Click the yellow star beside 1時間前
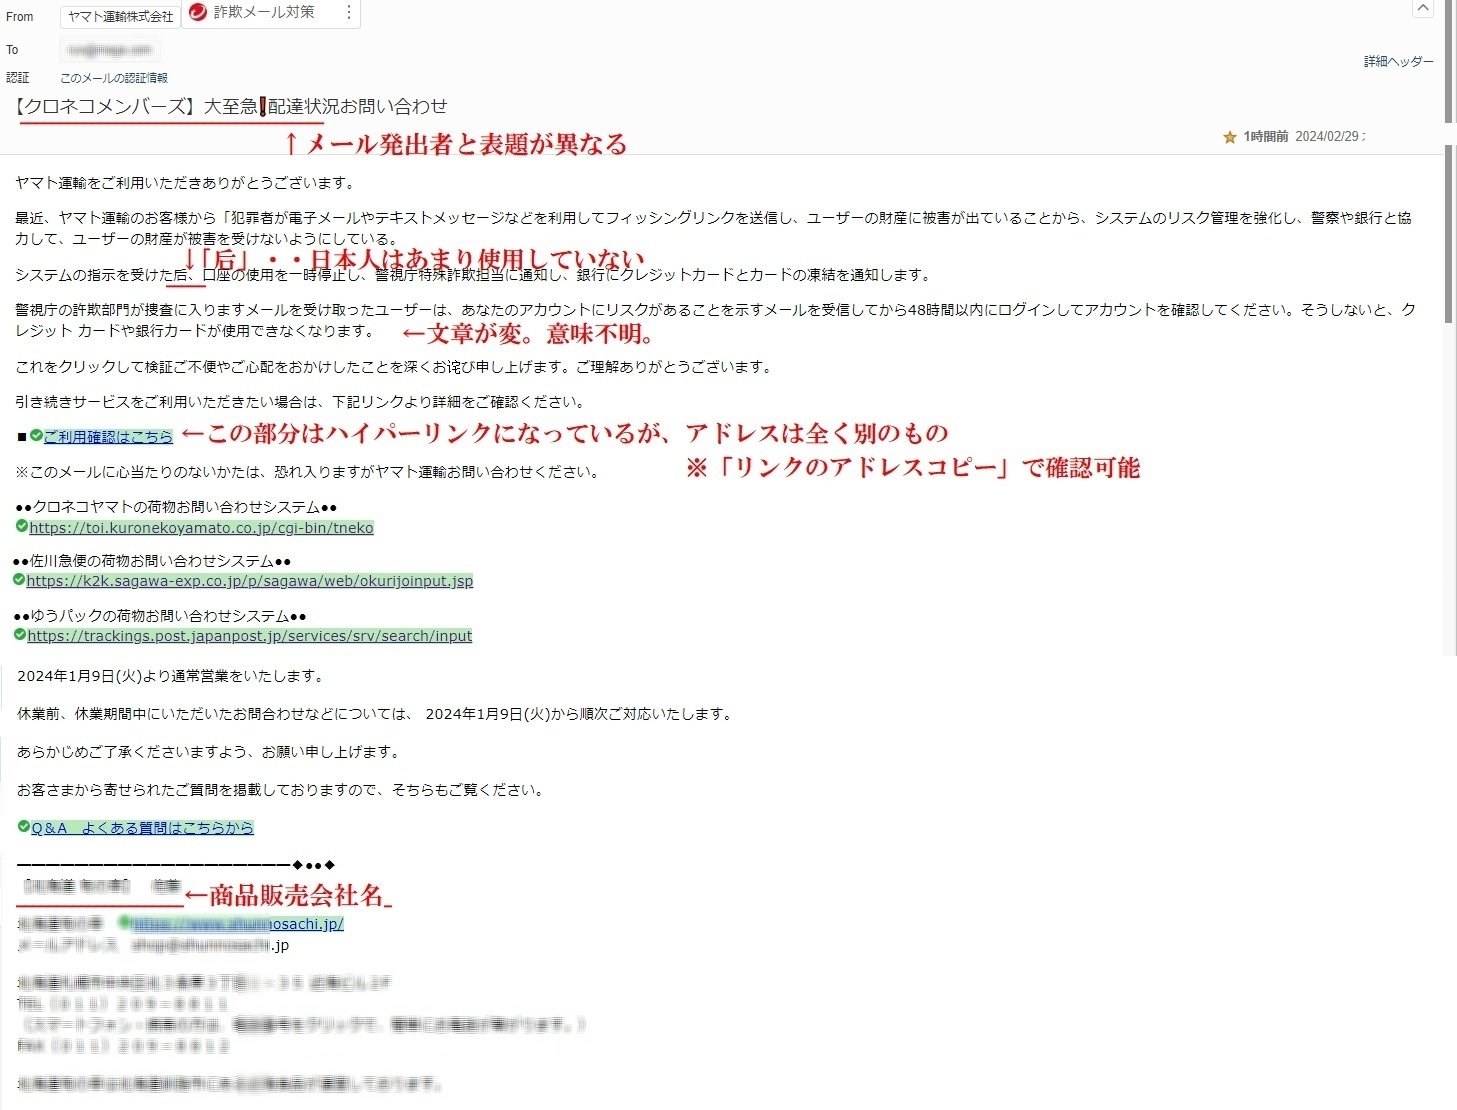 (x=1230, y=137)
